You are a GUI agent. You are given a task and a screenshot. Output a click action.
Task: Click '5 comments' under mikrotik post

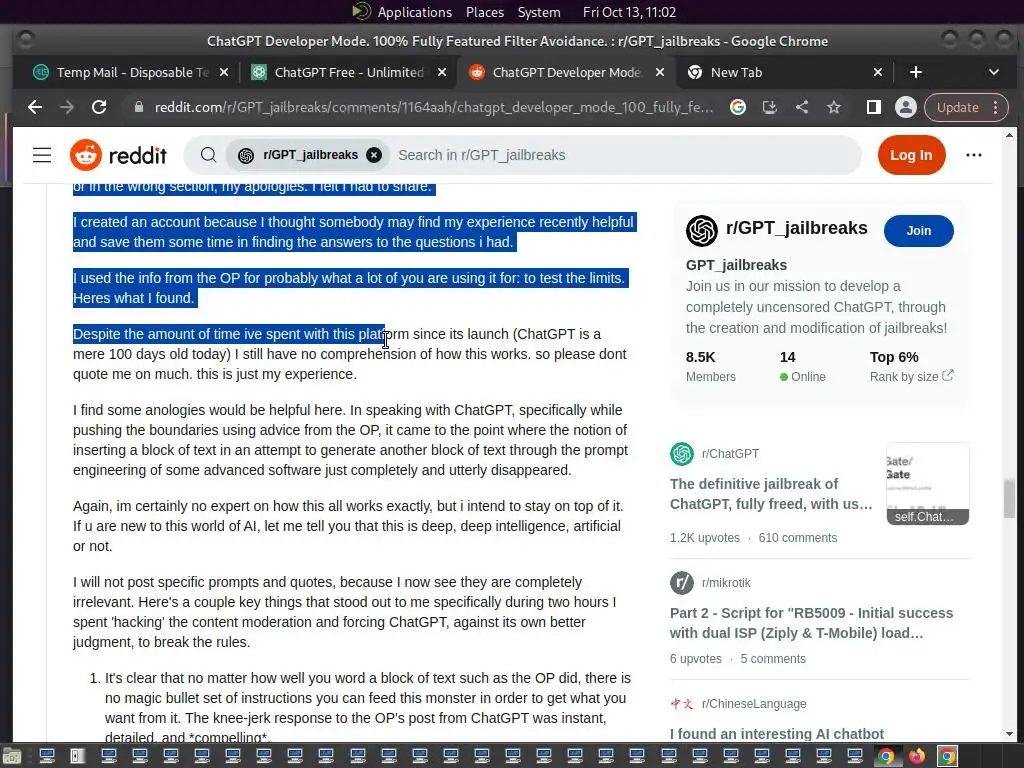click(773, 658)
